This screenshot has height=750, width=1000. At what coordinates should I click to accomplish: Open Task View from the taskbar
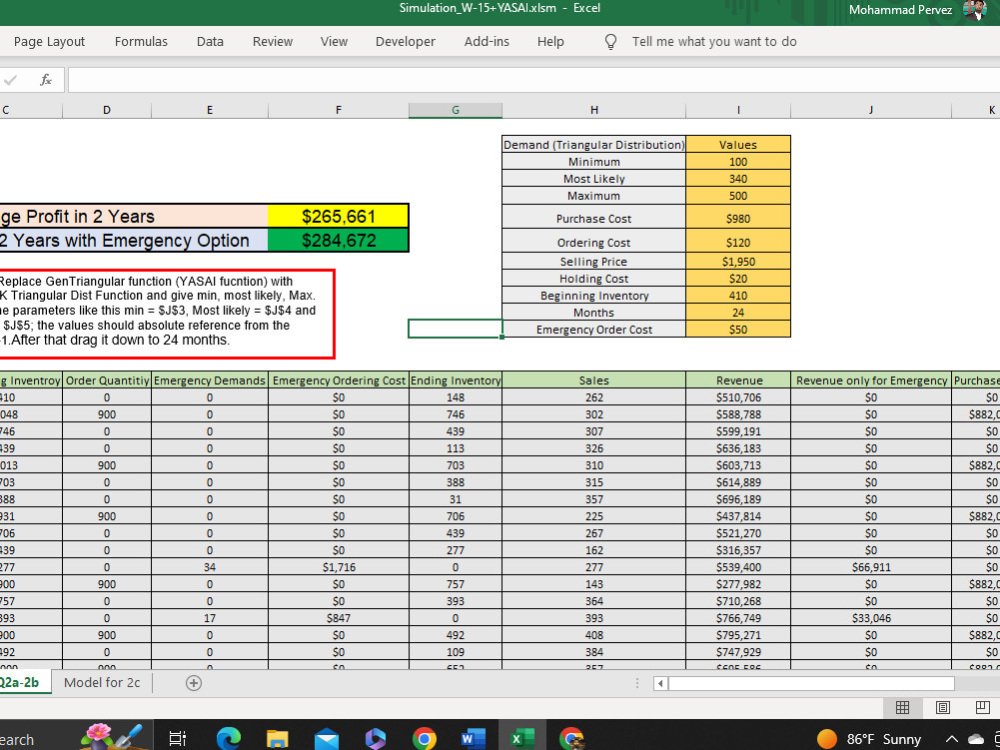coord(177,738)
